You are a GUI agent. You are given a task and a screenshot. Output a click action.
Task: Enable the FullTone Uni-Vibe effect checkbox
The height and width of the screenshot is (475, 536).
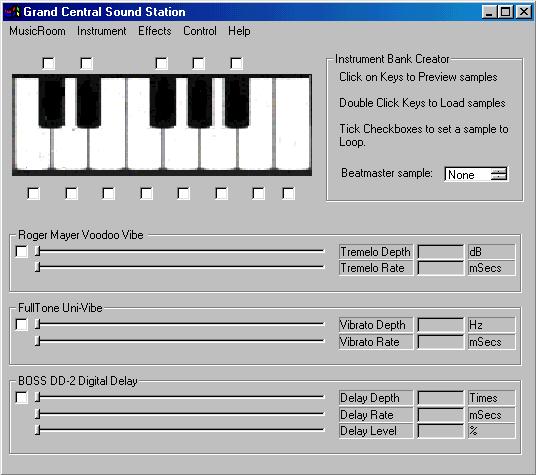[22, 324]
